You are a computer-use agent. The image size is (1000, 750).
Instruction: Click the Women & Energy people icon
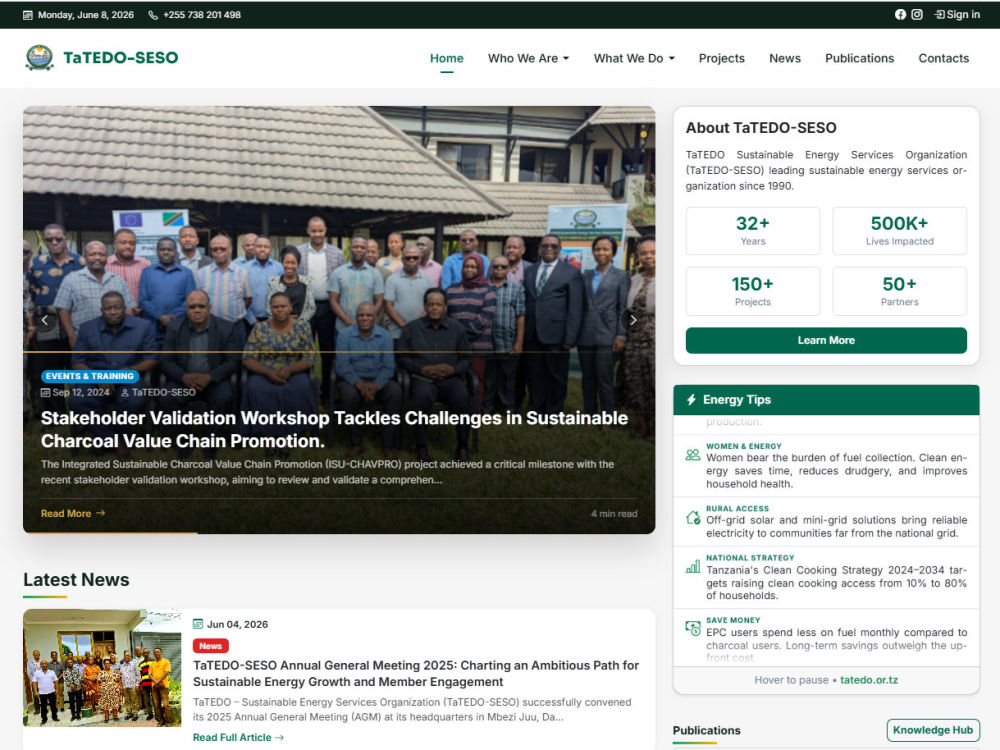click(x=693, y=455)
